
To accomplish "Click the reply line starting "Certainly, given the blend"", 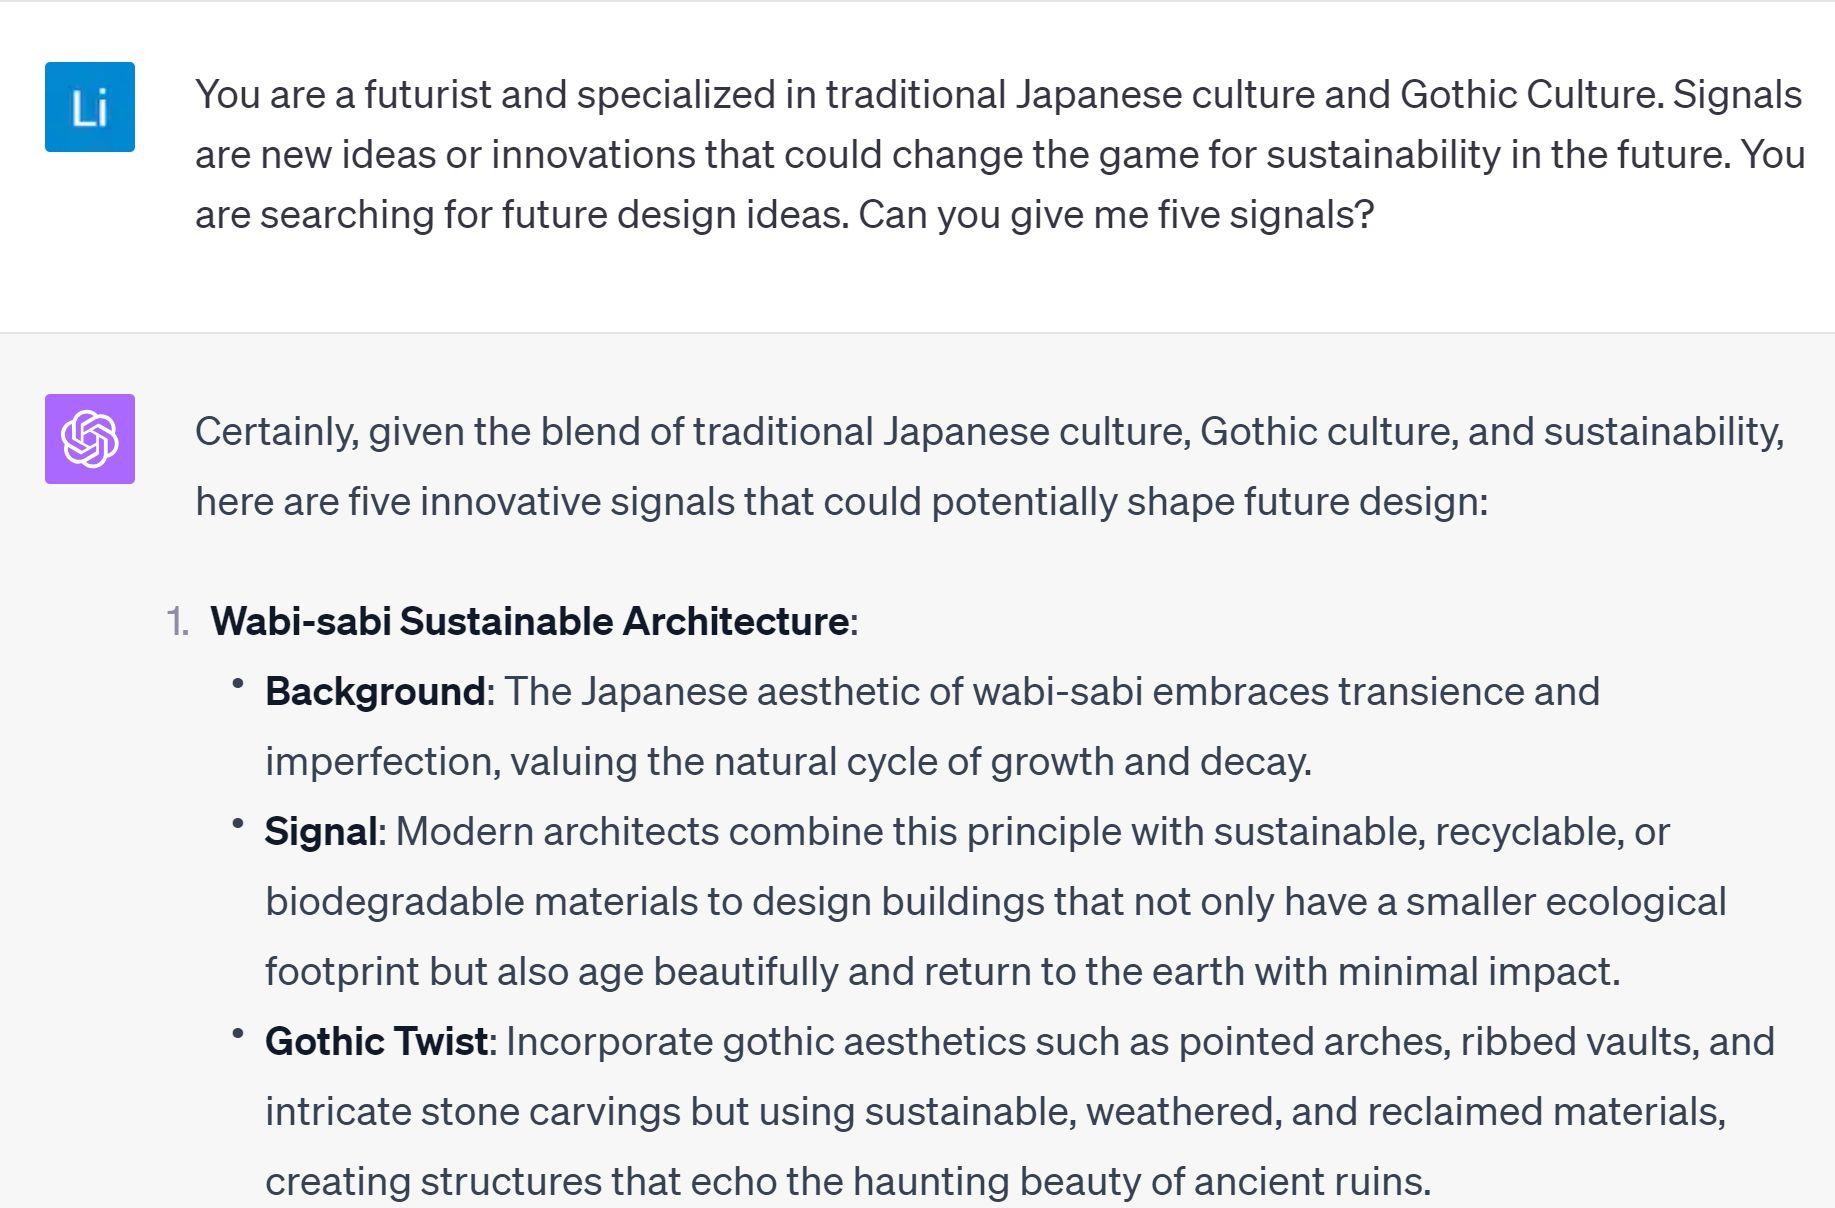I will pos(988,432).
